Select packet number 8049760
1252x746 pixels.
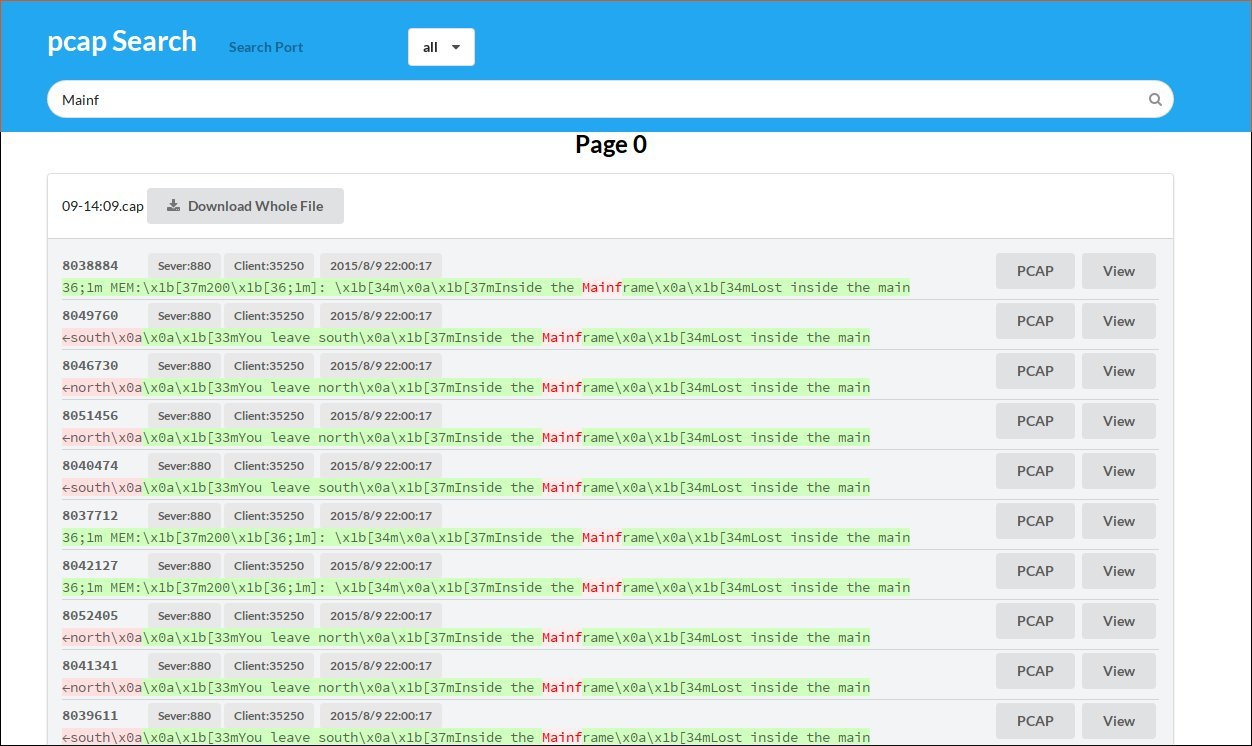90,316
